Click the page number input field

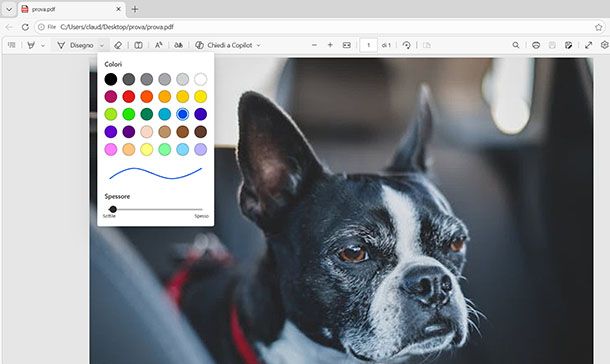368,45
